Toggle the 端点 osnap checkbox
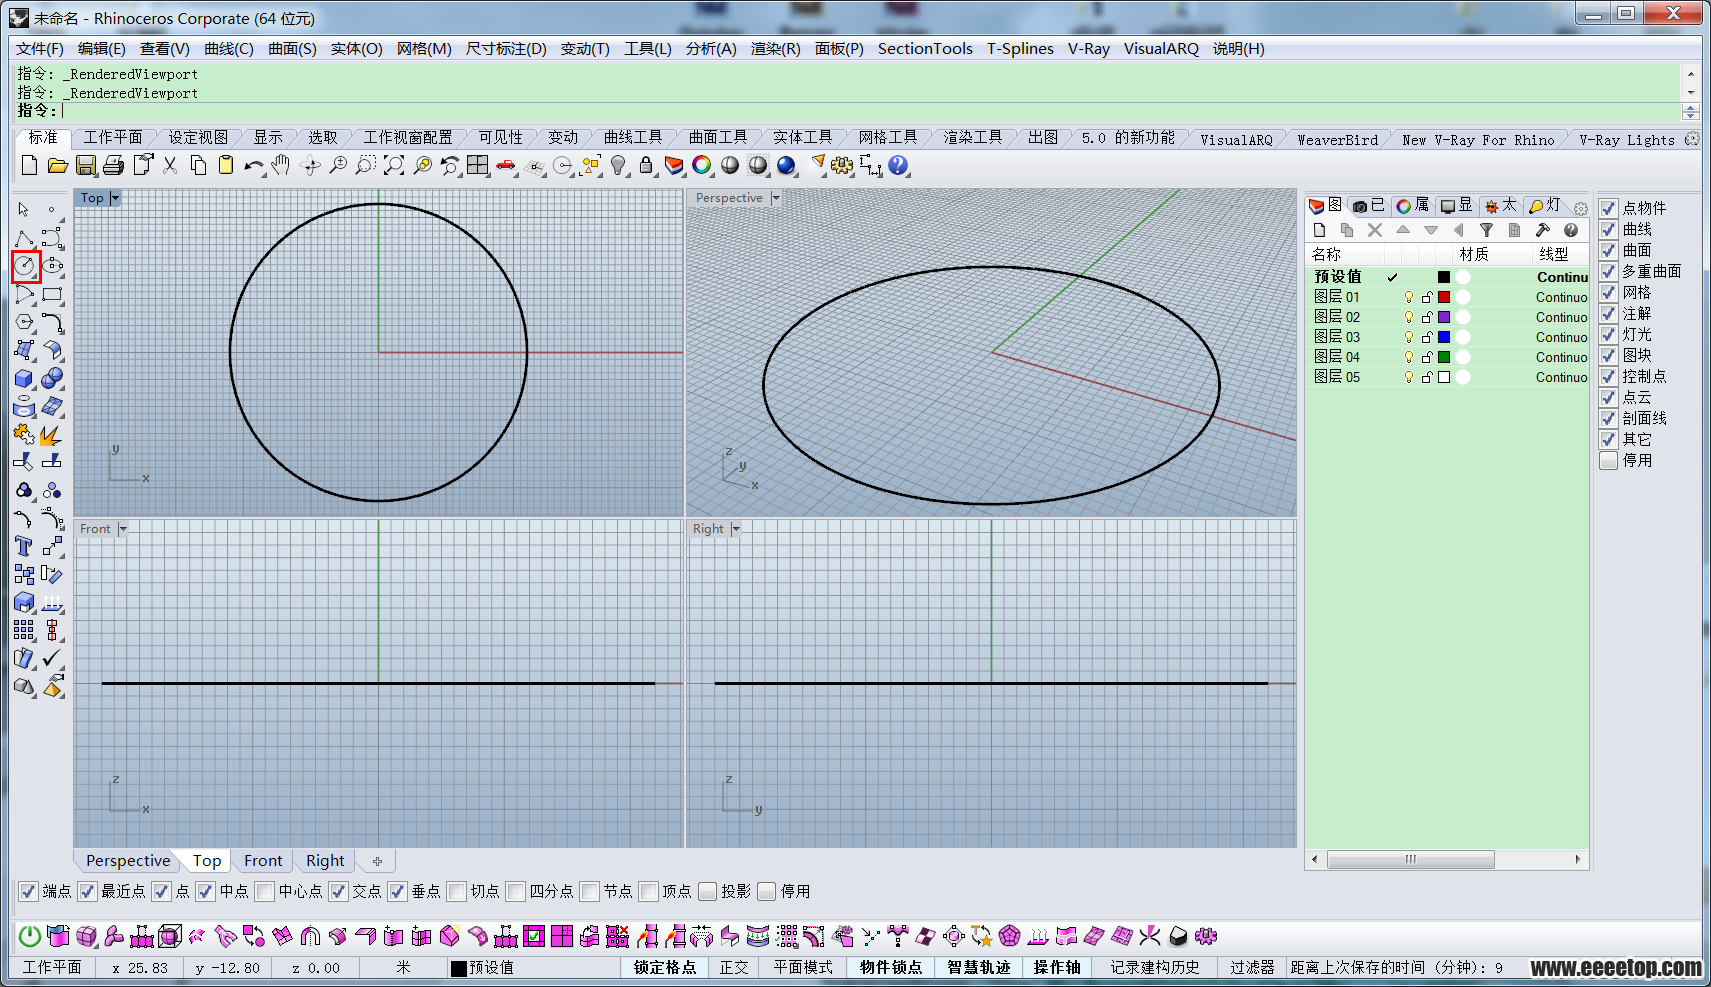 click(x=28, y=891)
